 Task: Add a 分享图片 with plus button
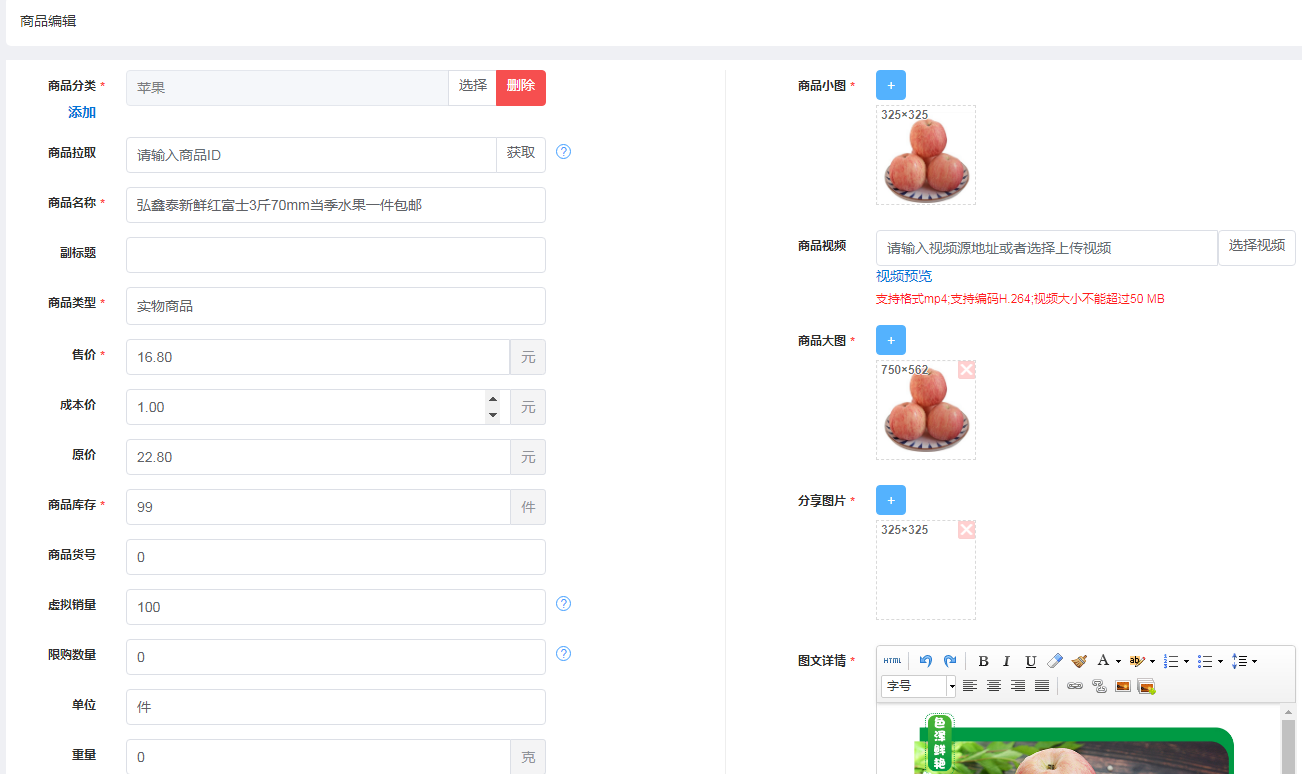pyautogui.click(x=891, y=500)
